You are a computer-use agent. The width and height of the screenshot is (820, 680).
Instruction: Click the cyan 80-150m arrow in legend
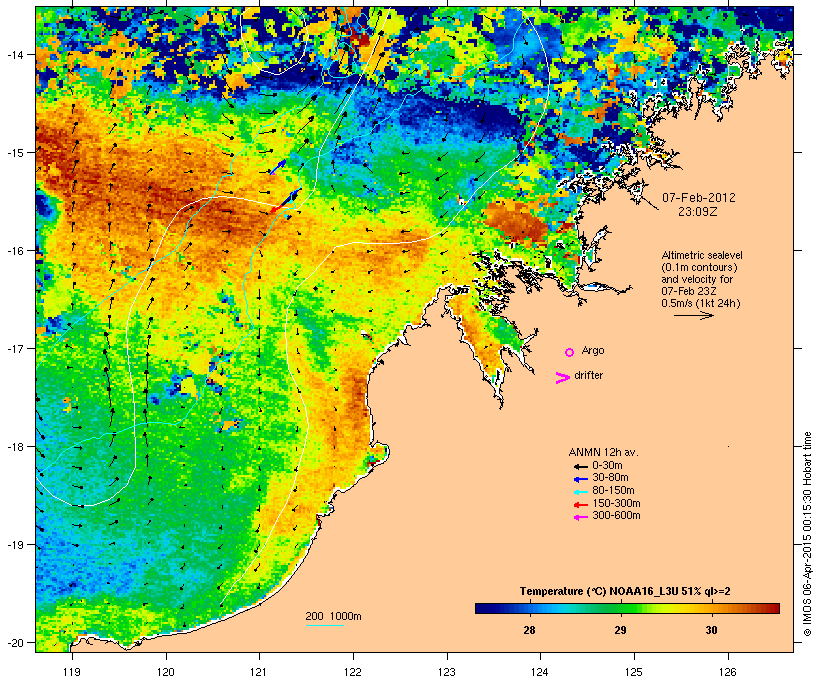point(580,492)
